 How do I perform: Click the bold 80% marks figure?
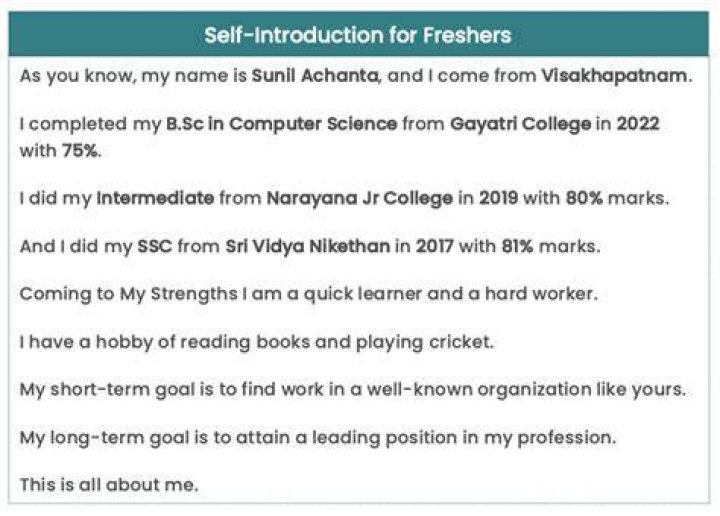[584, 198]
